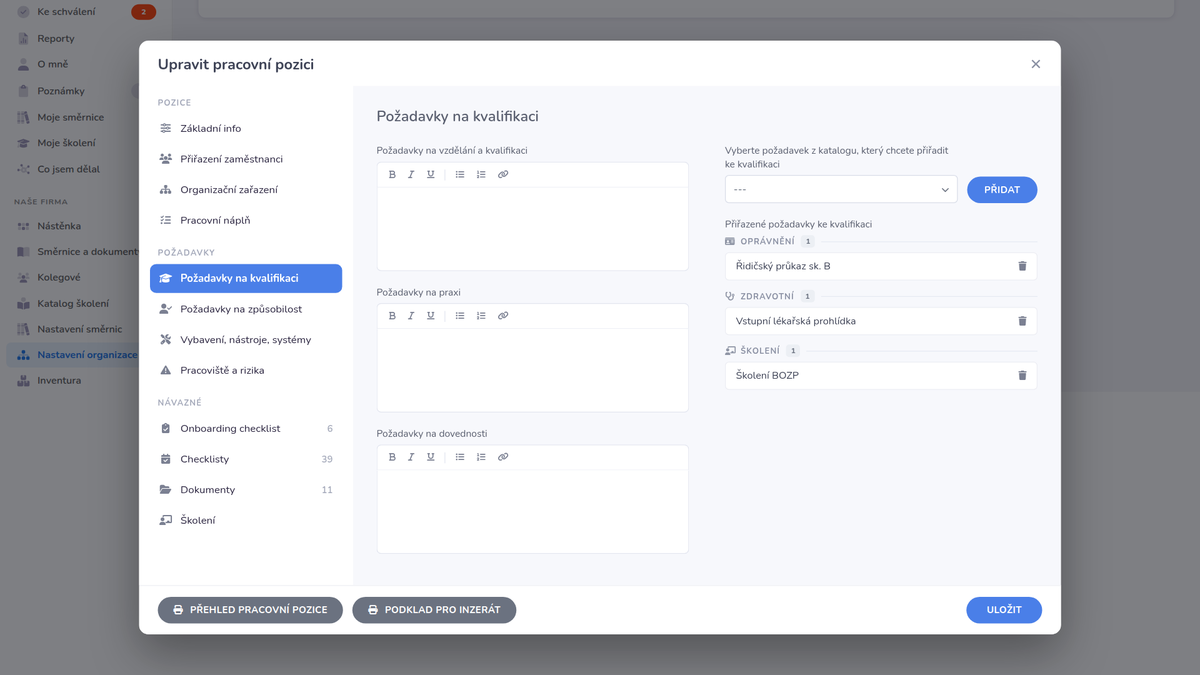Image resolution: width=1200 pixels, height=675 pixels.
Task: Close the Upravit pracovní pozici dialog
Action: point(1036,64)
